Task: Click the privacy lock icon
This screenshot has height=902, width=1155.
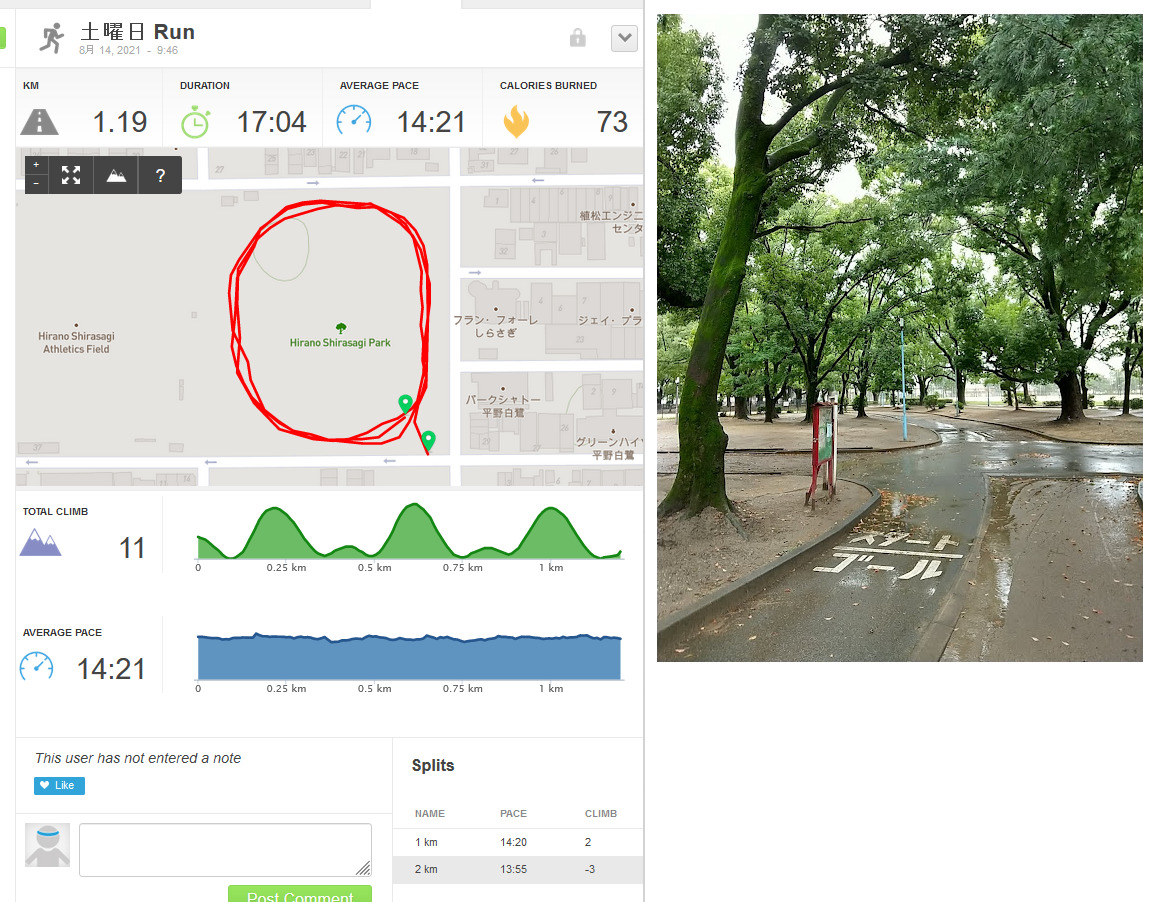Action: point(578,38)
